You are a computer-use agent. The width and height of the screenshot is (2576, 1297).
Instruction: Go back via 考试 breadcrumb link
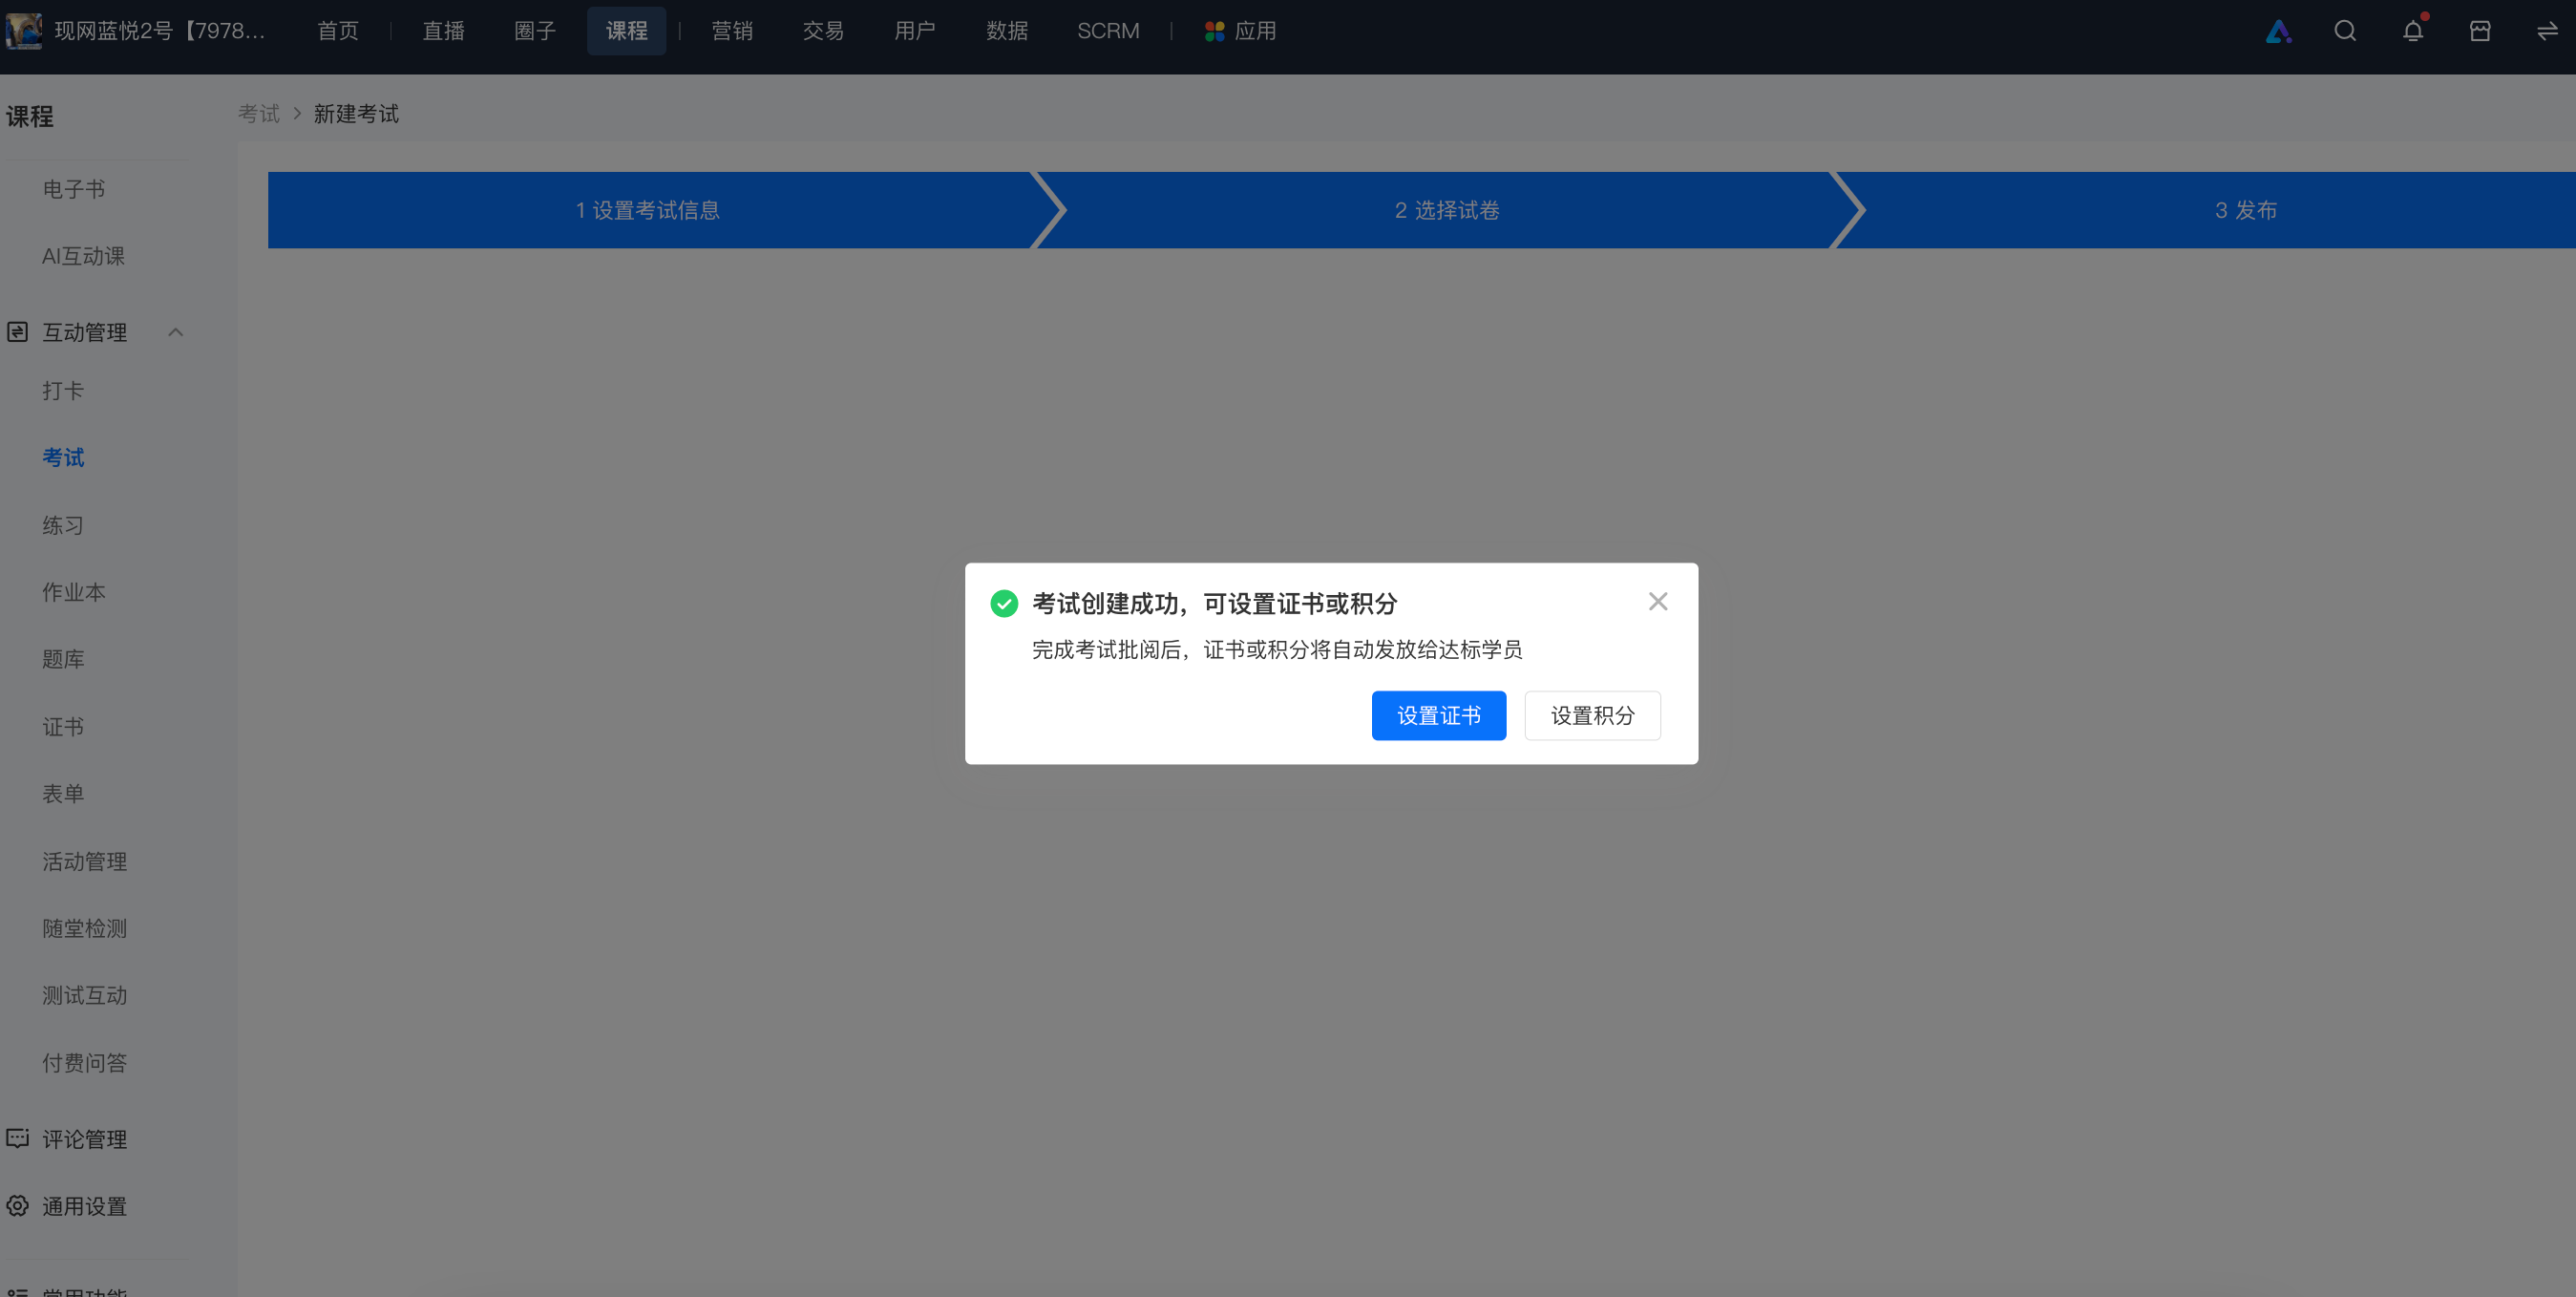click(x=259, y=114)
